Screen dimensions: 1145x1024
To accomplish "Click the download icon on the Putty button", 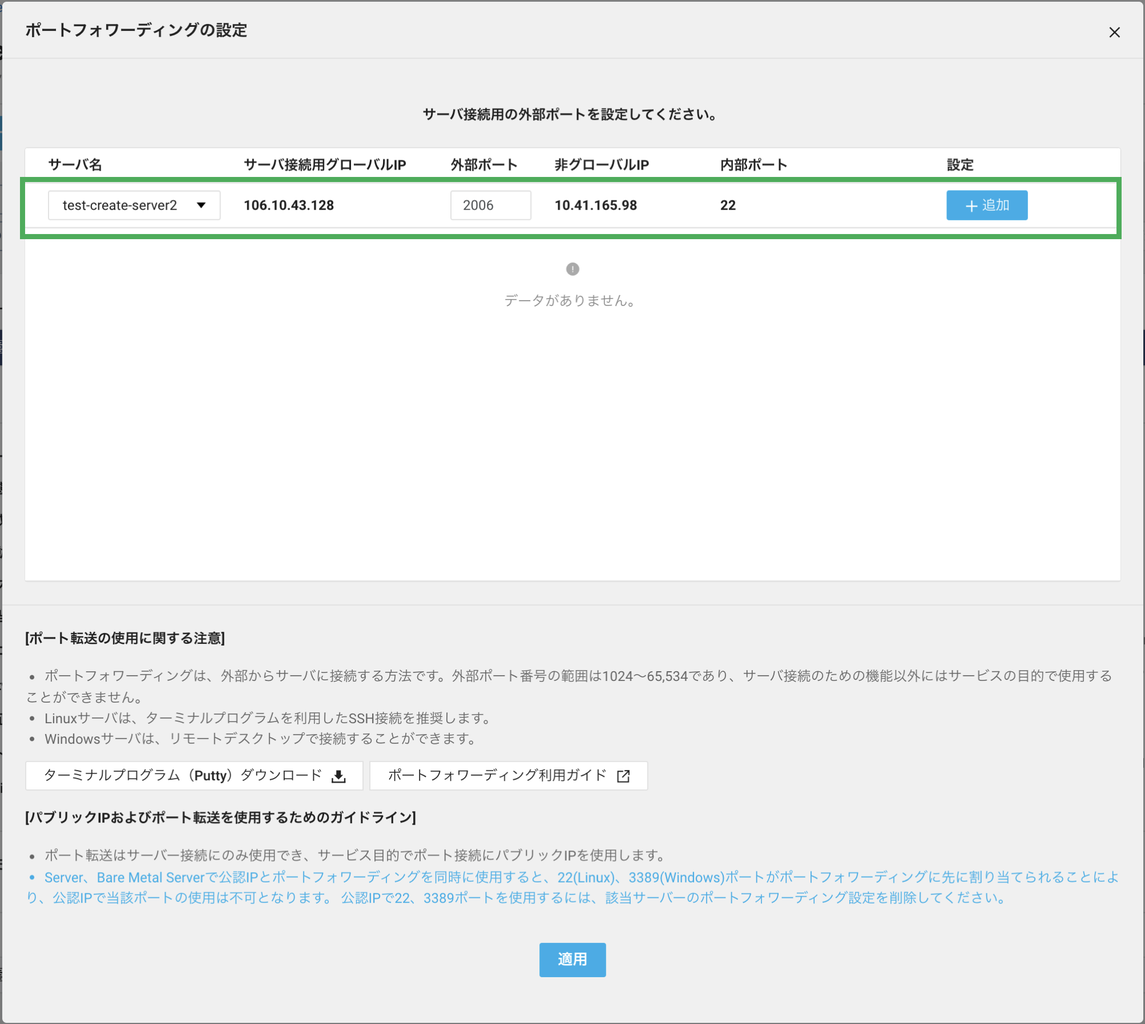I will pyautogui.click(x=336, y=775).
